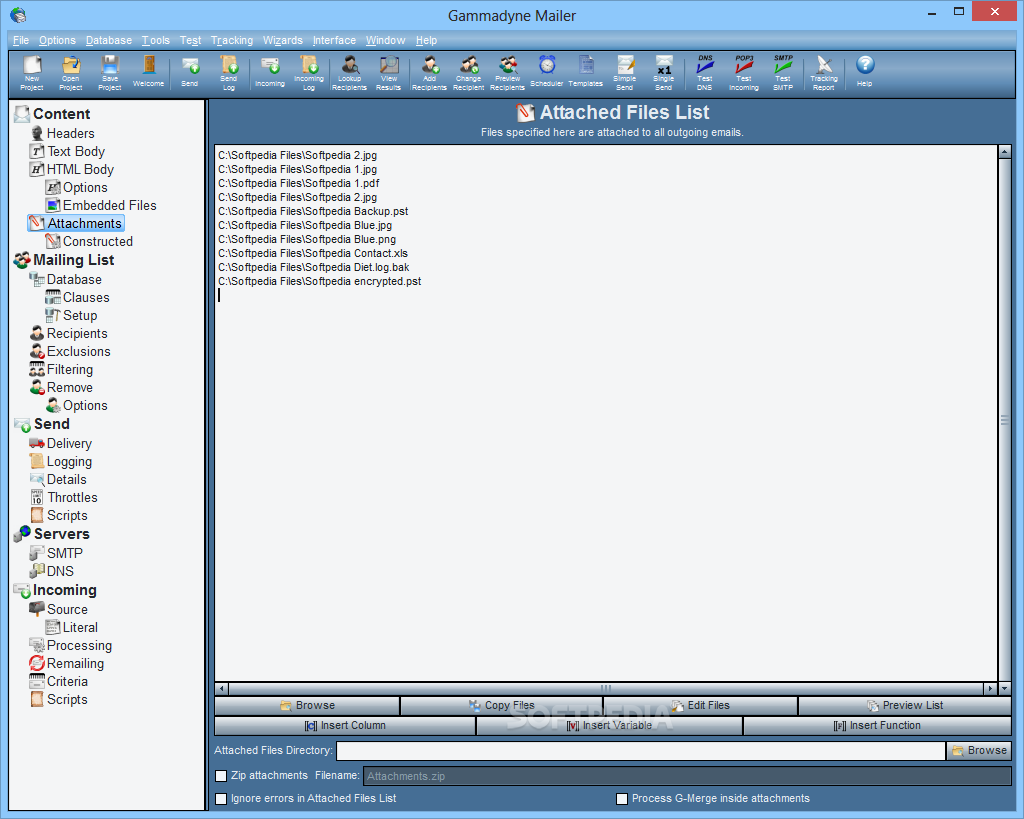Open the Tracking menu

pos(232,40)
